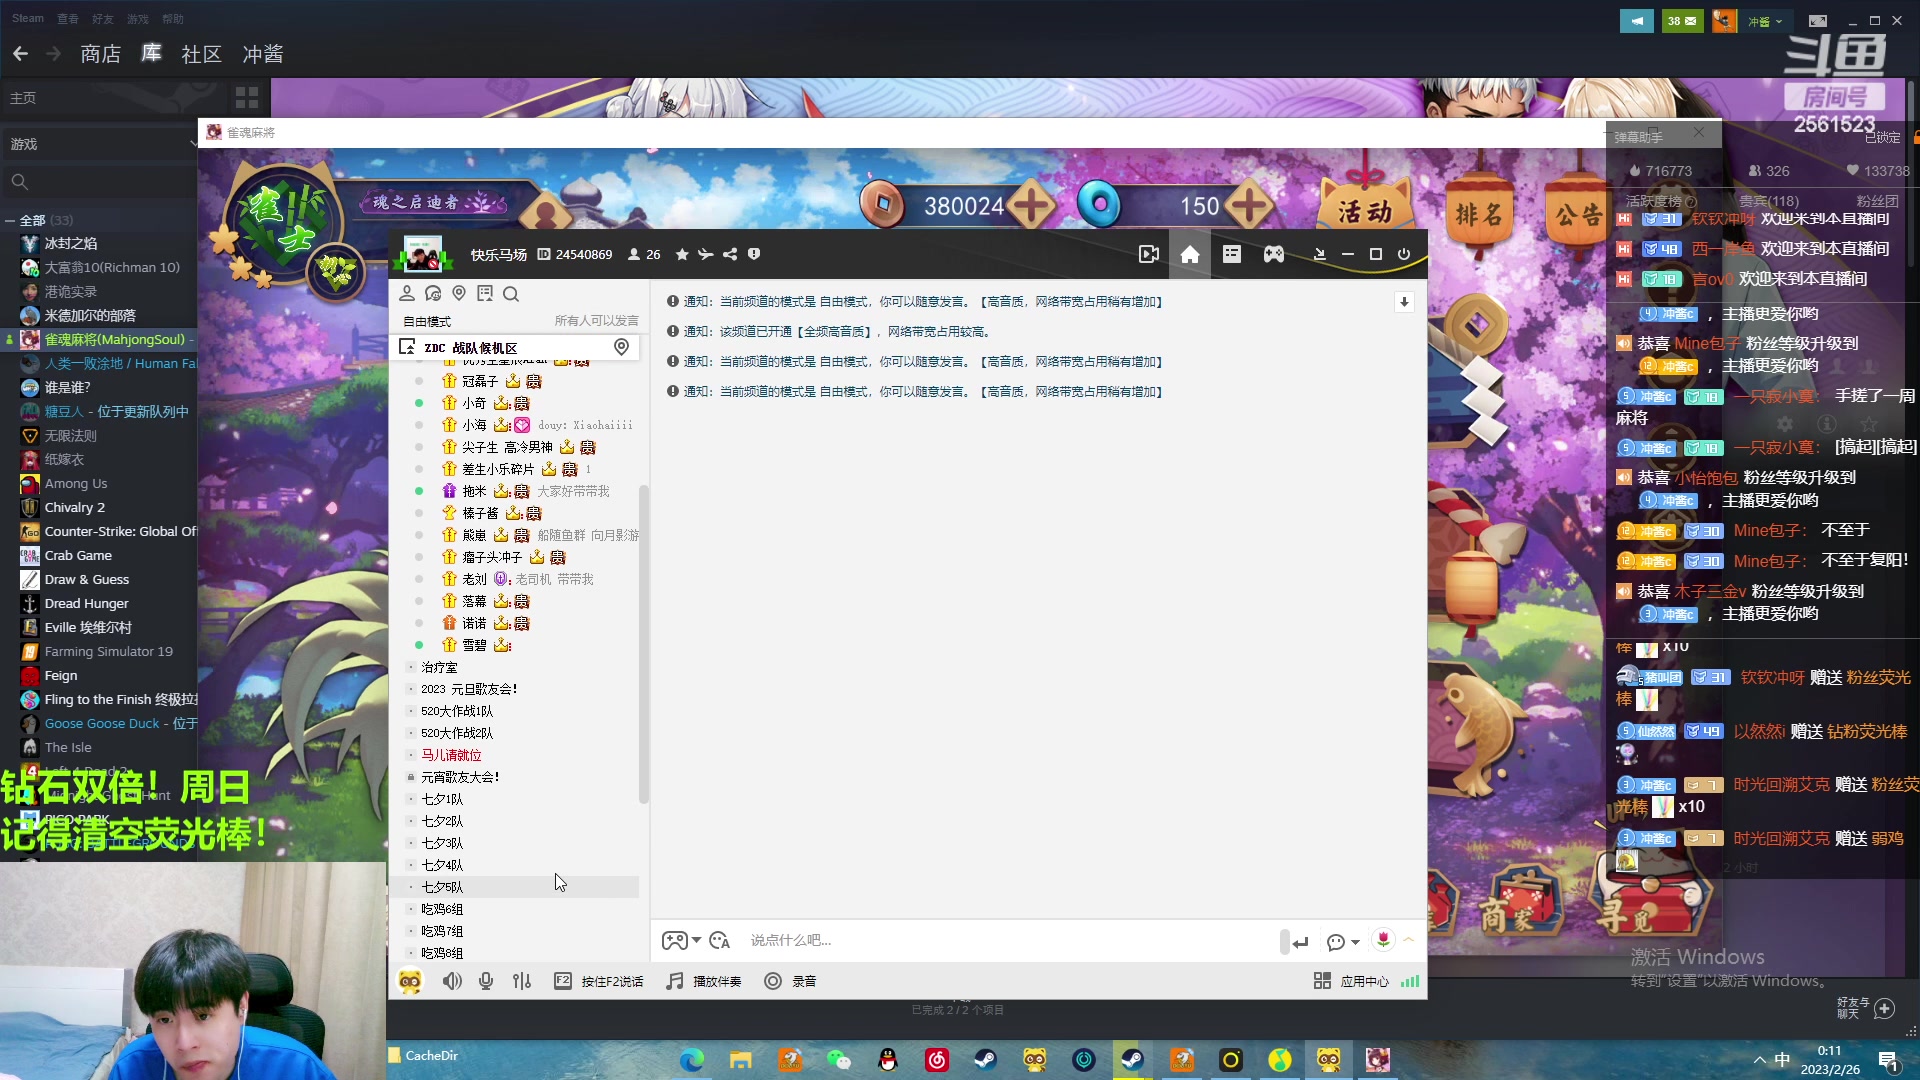Click the search icon in channel panel
The image size is (1920, 1080).
click(x=511, y=294)
